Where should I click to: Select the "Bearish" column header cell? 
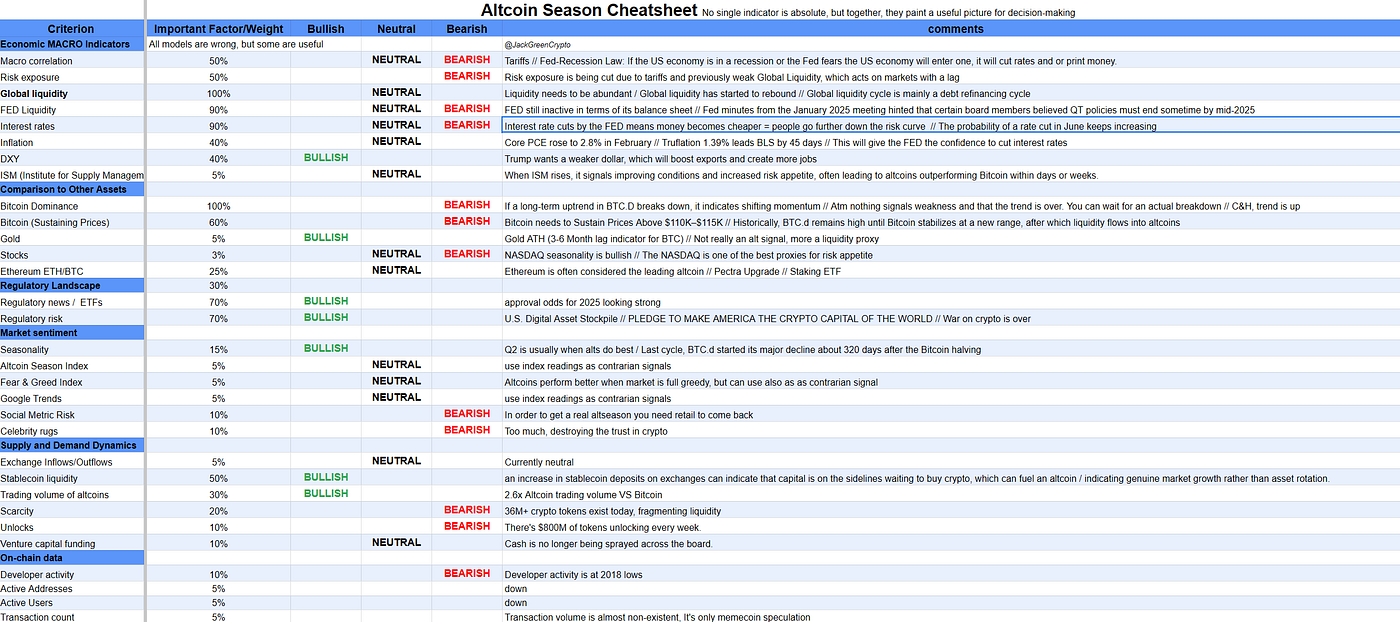pos(467,29)
